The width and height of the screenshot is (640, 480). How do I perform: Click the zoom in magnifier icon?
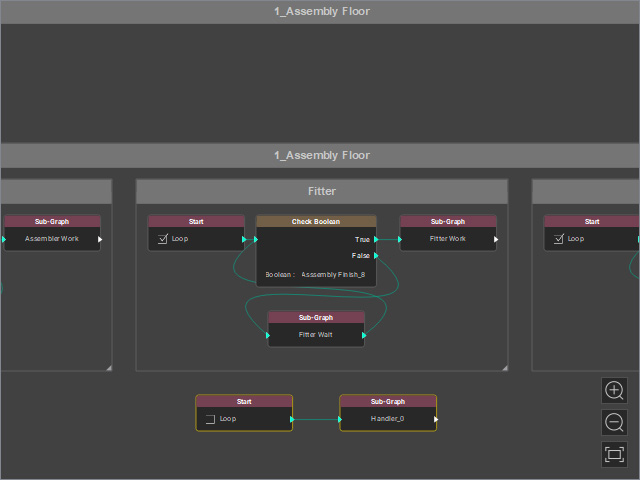[x=614, y=391]
